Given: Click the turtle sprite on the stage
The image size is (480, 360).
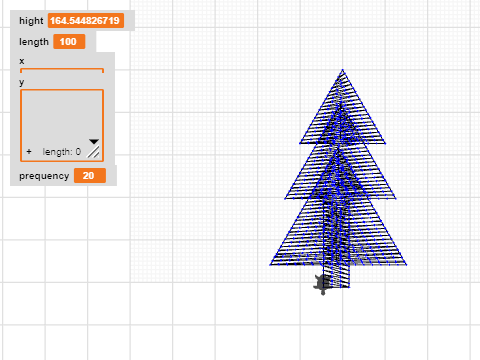Looking at the screenshot, I should click(322, 284).
